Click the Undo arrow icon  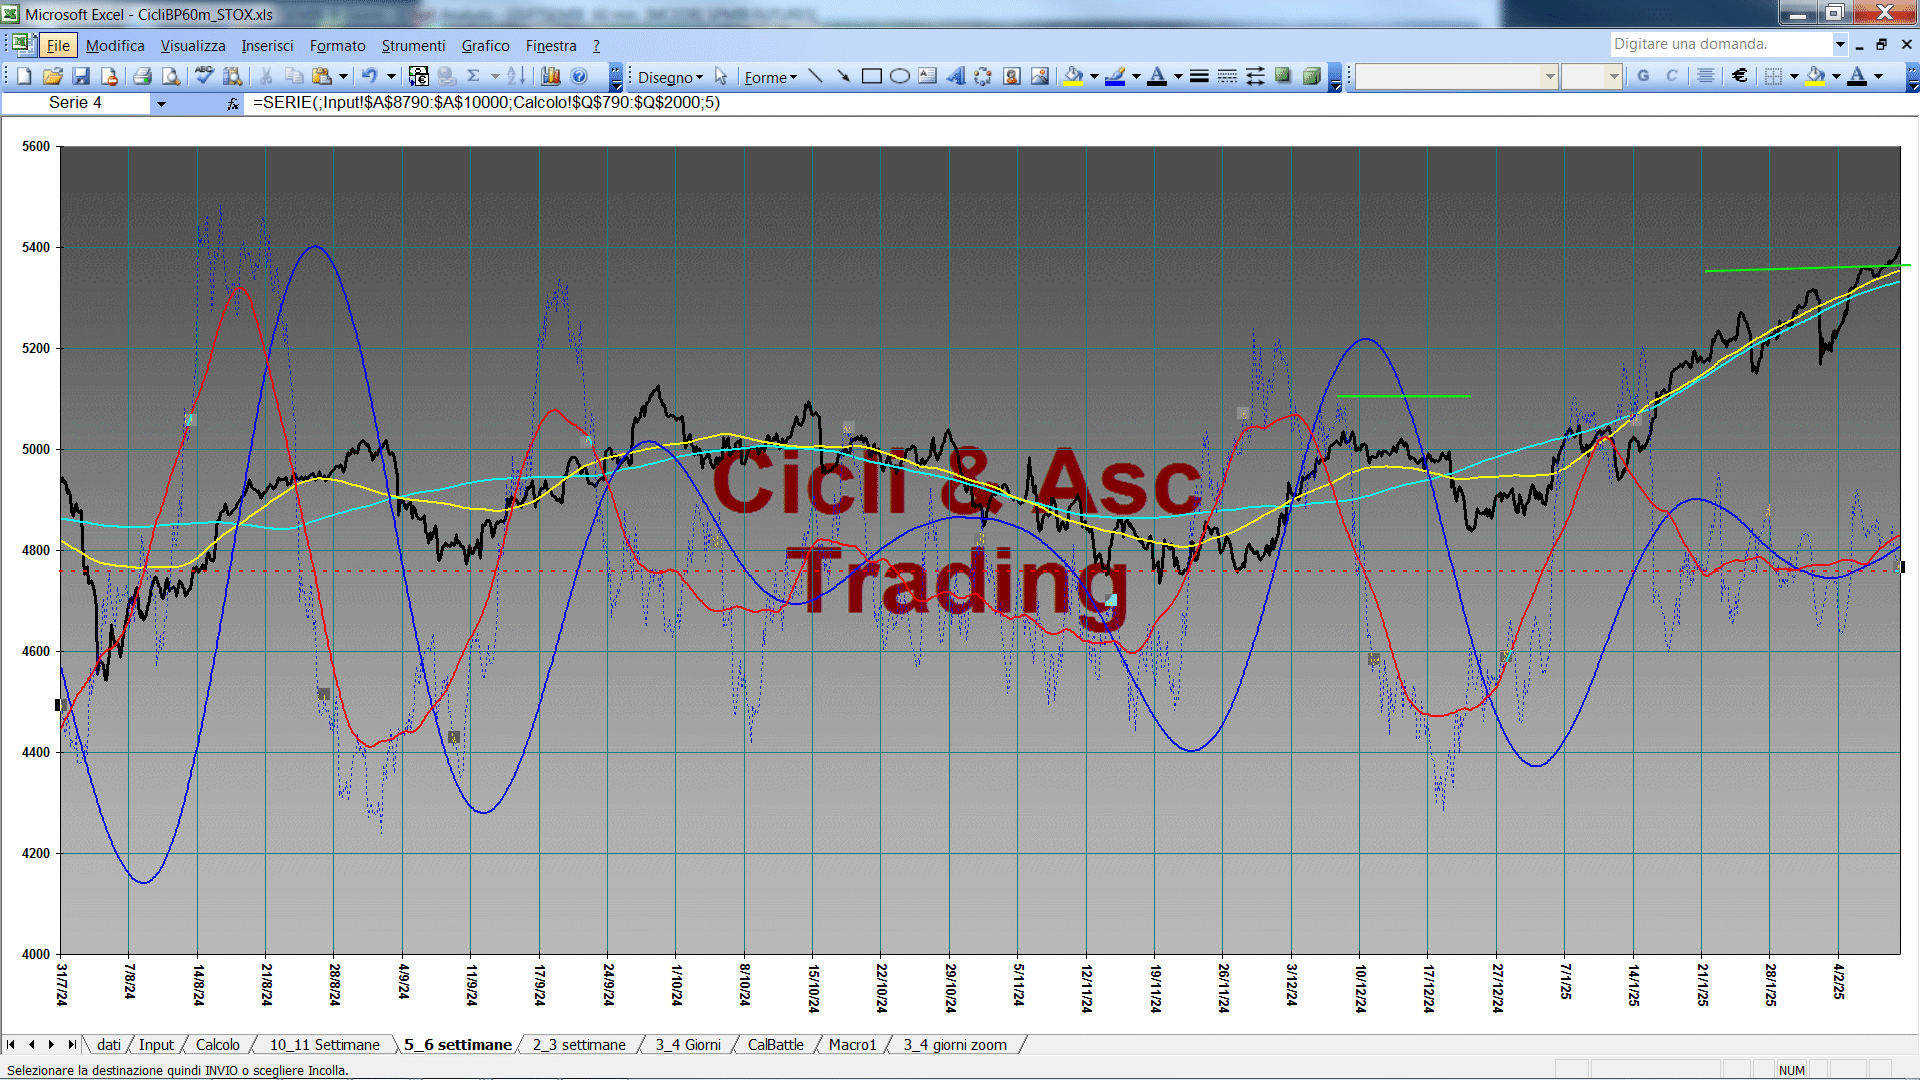coord(369,76)
